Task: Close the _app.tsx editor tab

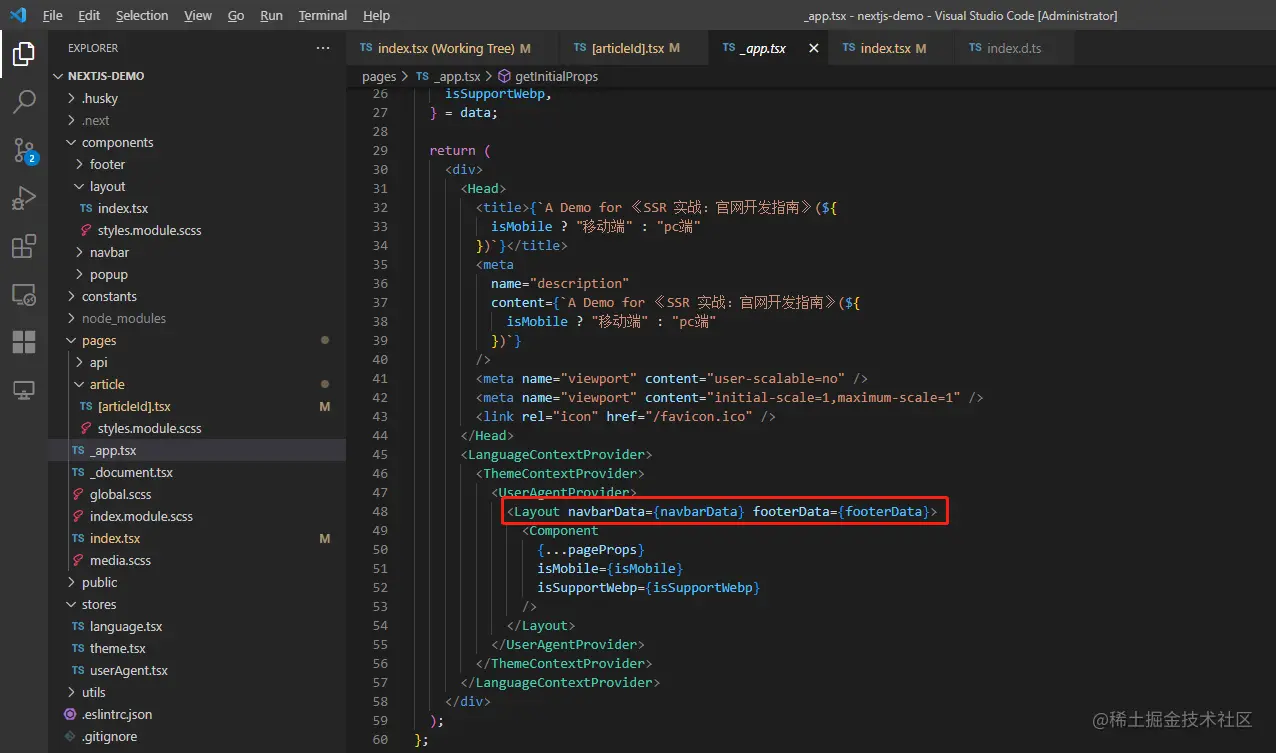Action: (x=814, y=48)
